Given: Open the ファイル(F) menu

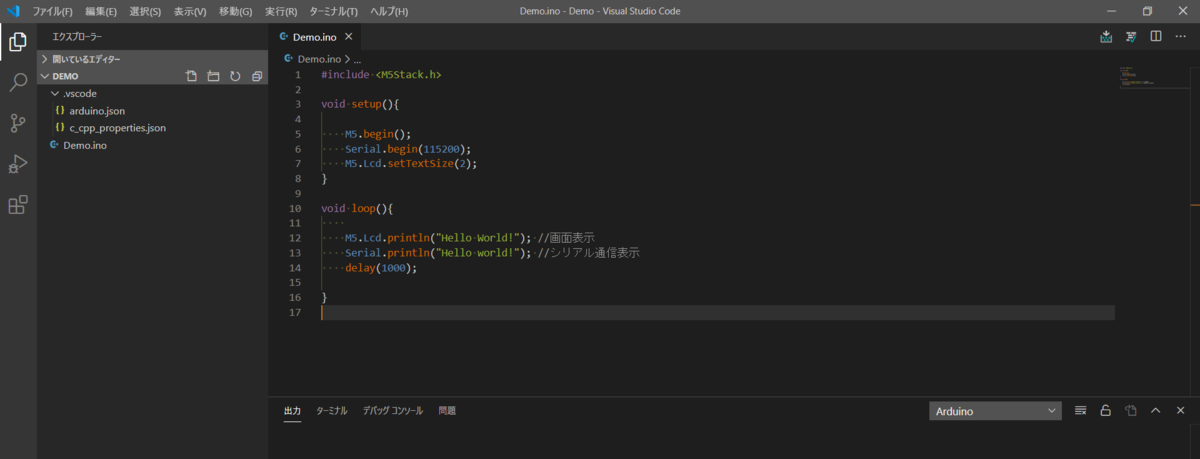Looking at the screenshot, I should click(x=52, y=11).
